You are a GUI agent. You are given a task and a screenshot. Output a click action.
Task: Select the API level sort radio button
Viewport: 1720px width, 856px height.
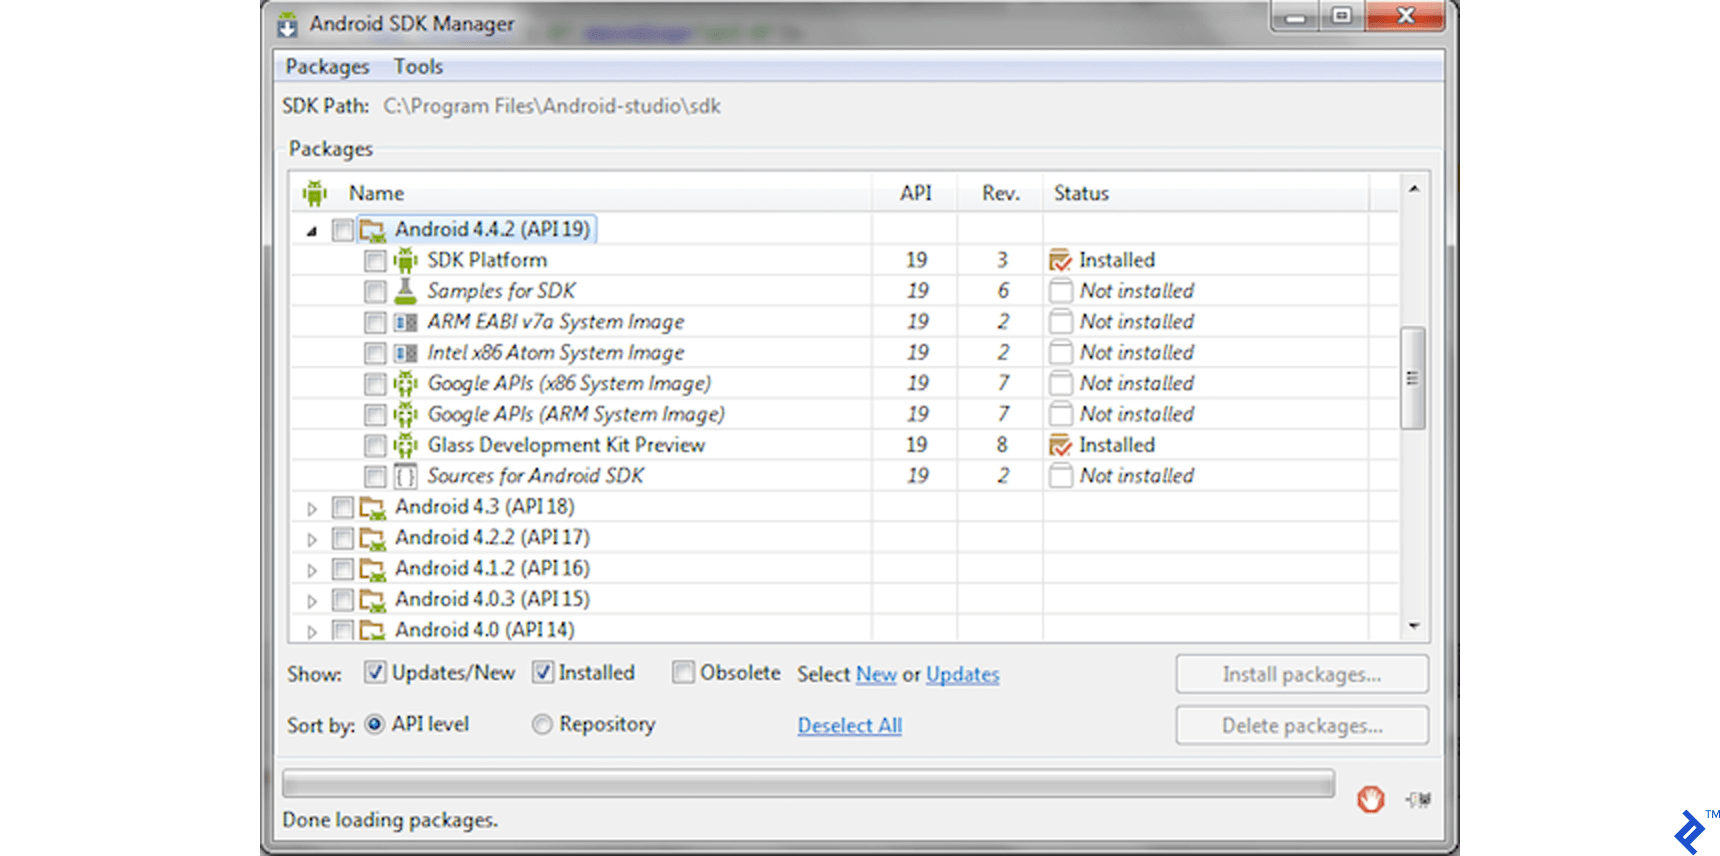374,724
